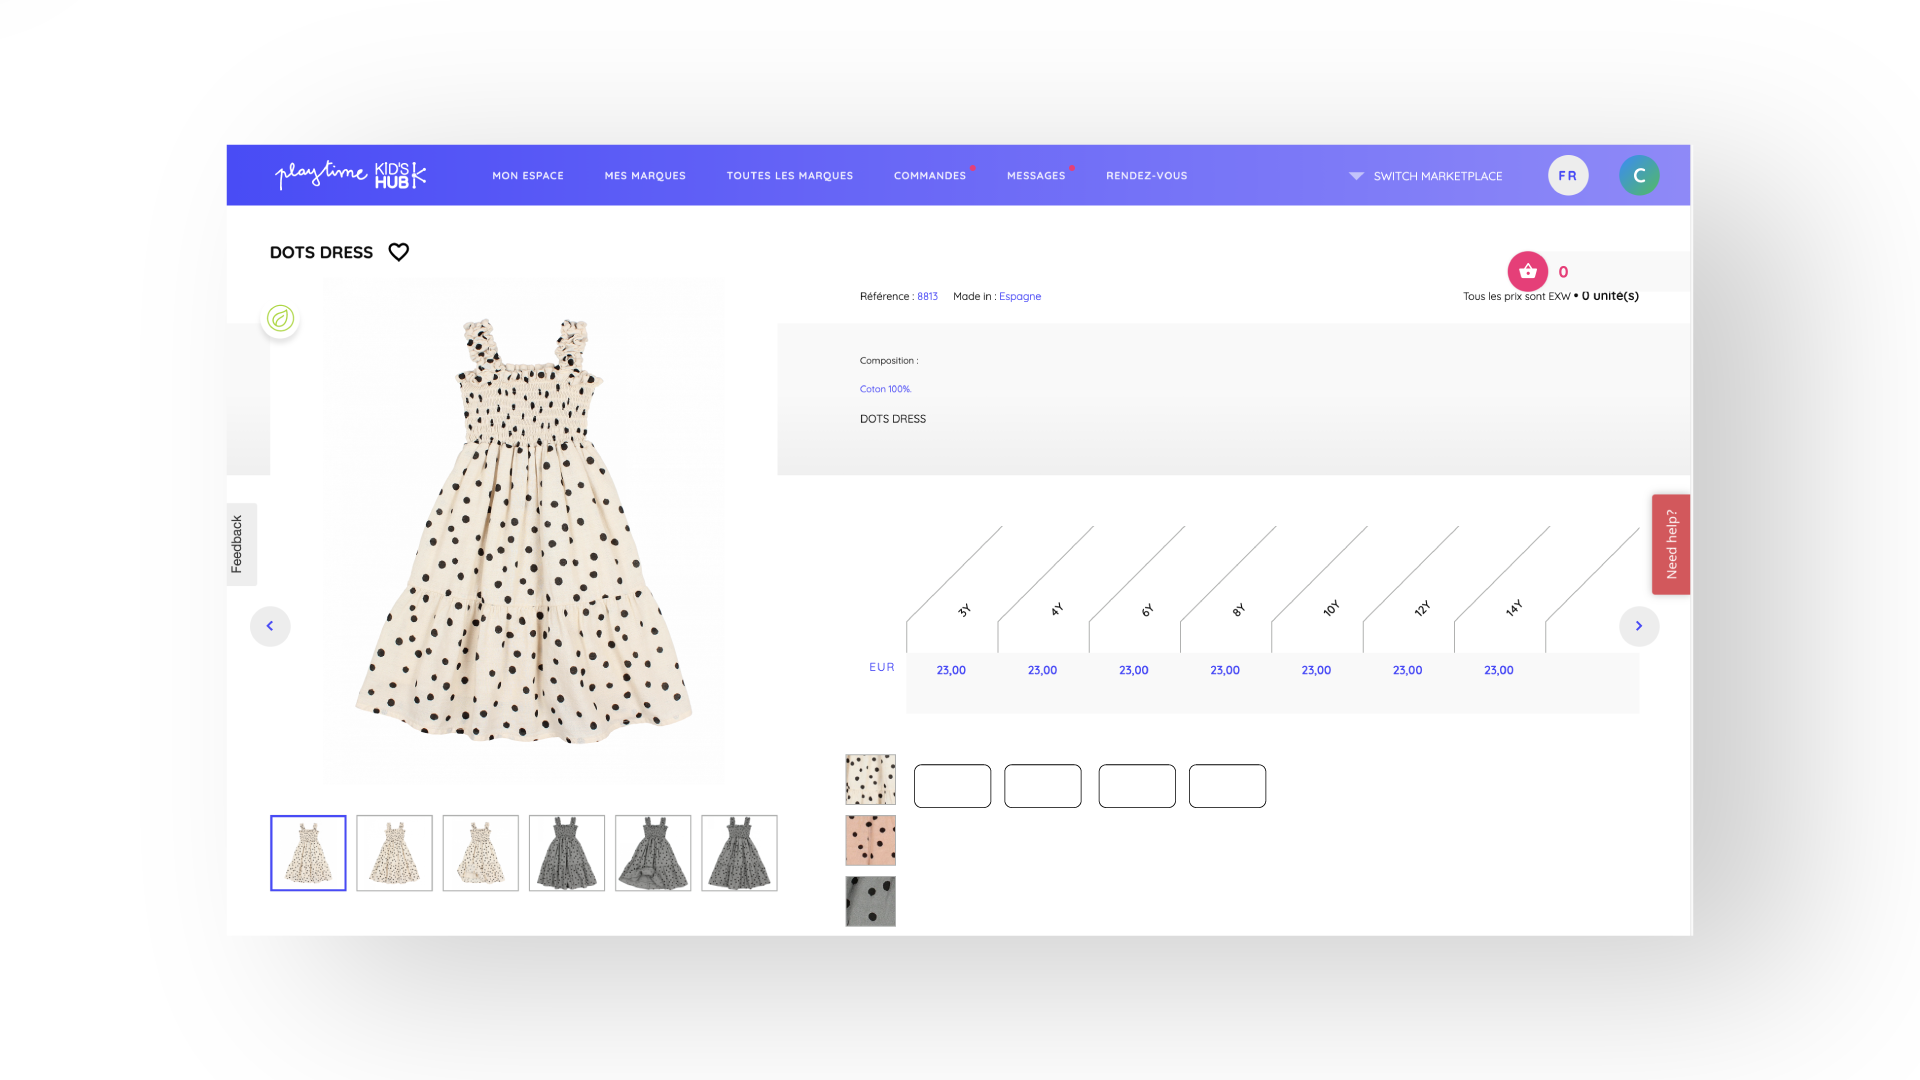1920x1080 pixels.
Task: Select the pink dots fabric swatch
Action: [871, 841]
